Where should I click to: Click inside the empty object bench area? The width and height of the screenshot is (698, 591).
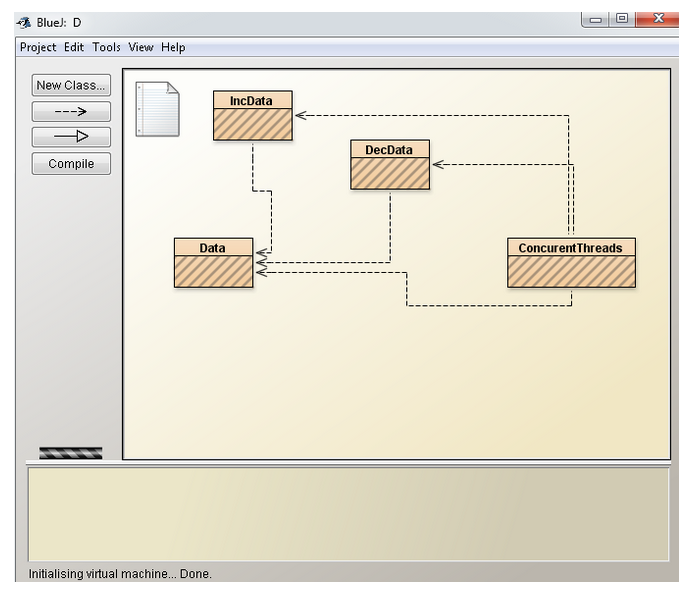[348, 513]
